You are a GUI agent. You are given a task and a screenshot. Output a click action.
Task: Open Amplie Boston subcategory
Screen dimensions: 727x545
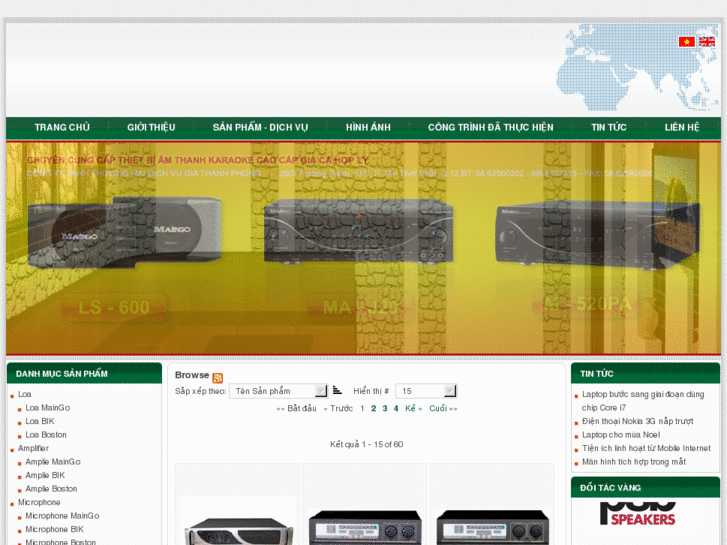(x=51, y=488)
